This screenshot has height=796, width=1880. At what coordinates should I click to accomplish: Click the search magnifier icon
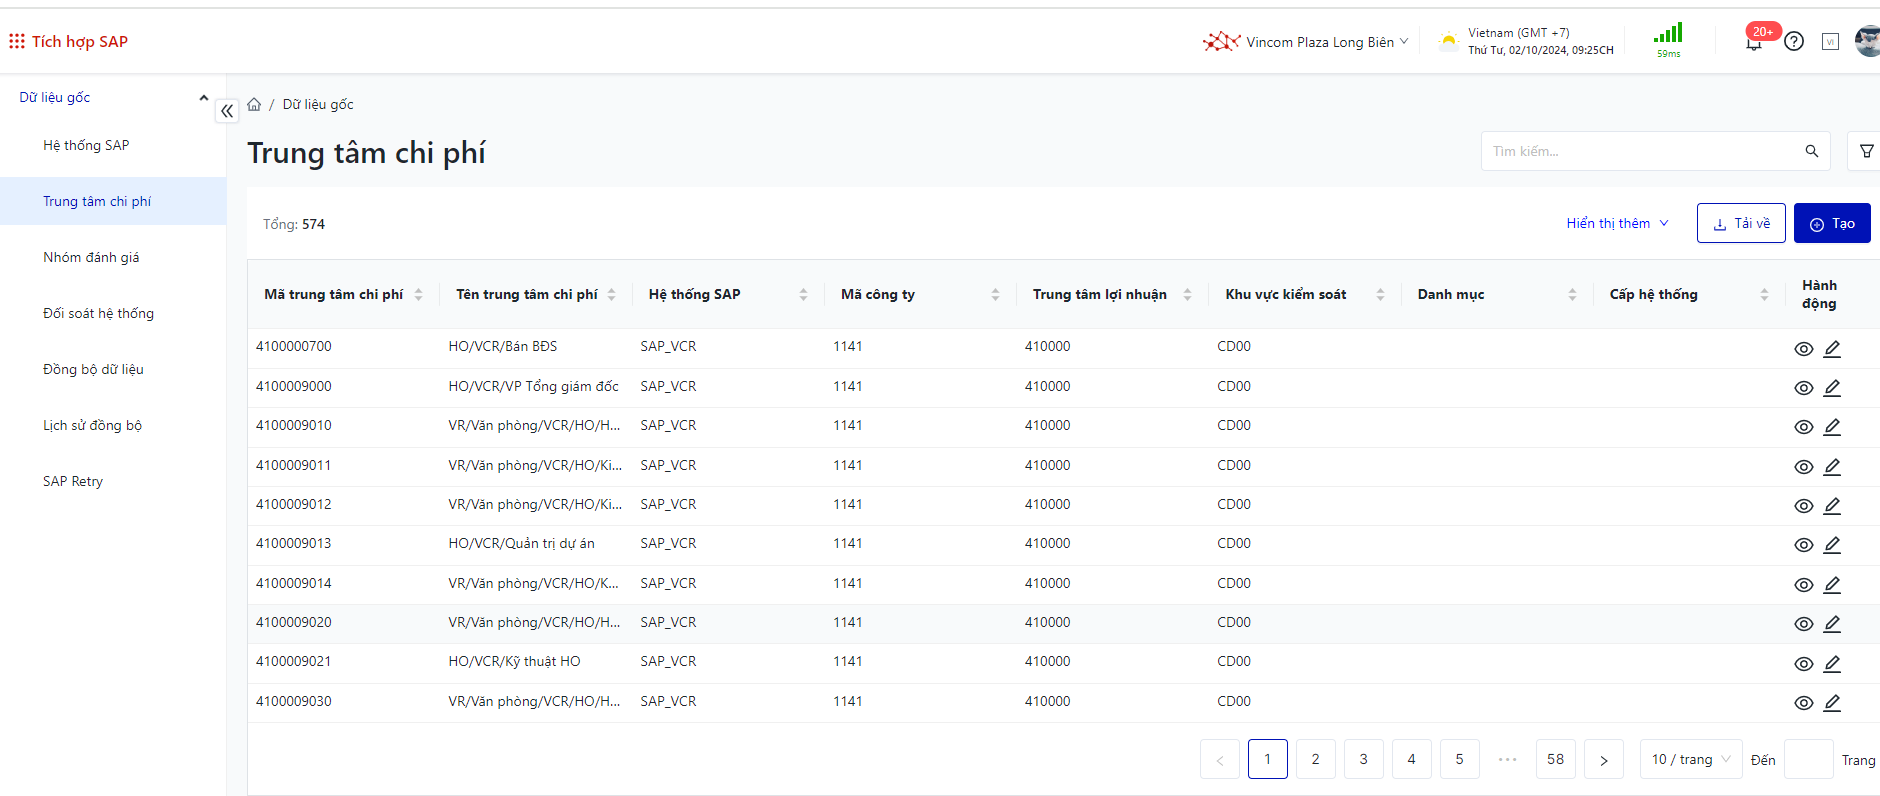1811,151
